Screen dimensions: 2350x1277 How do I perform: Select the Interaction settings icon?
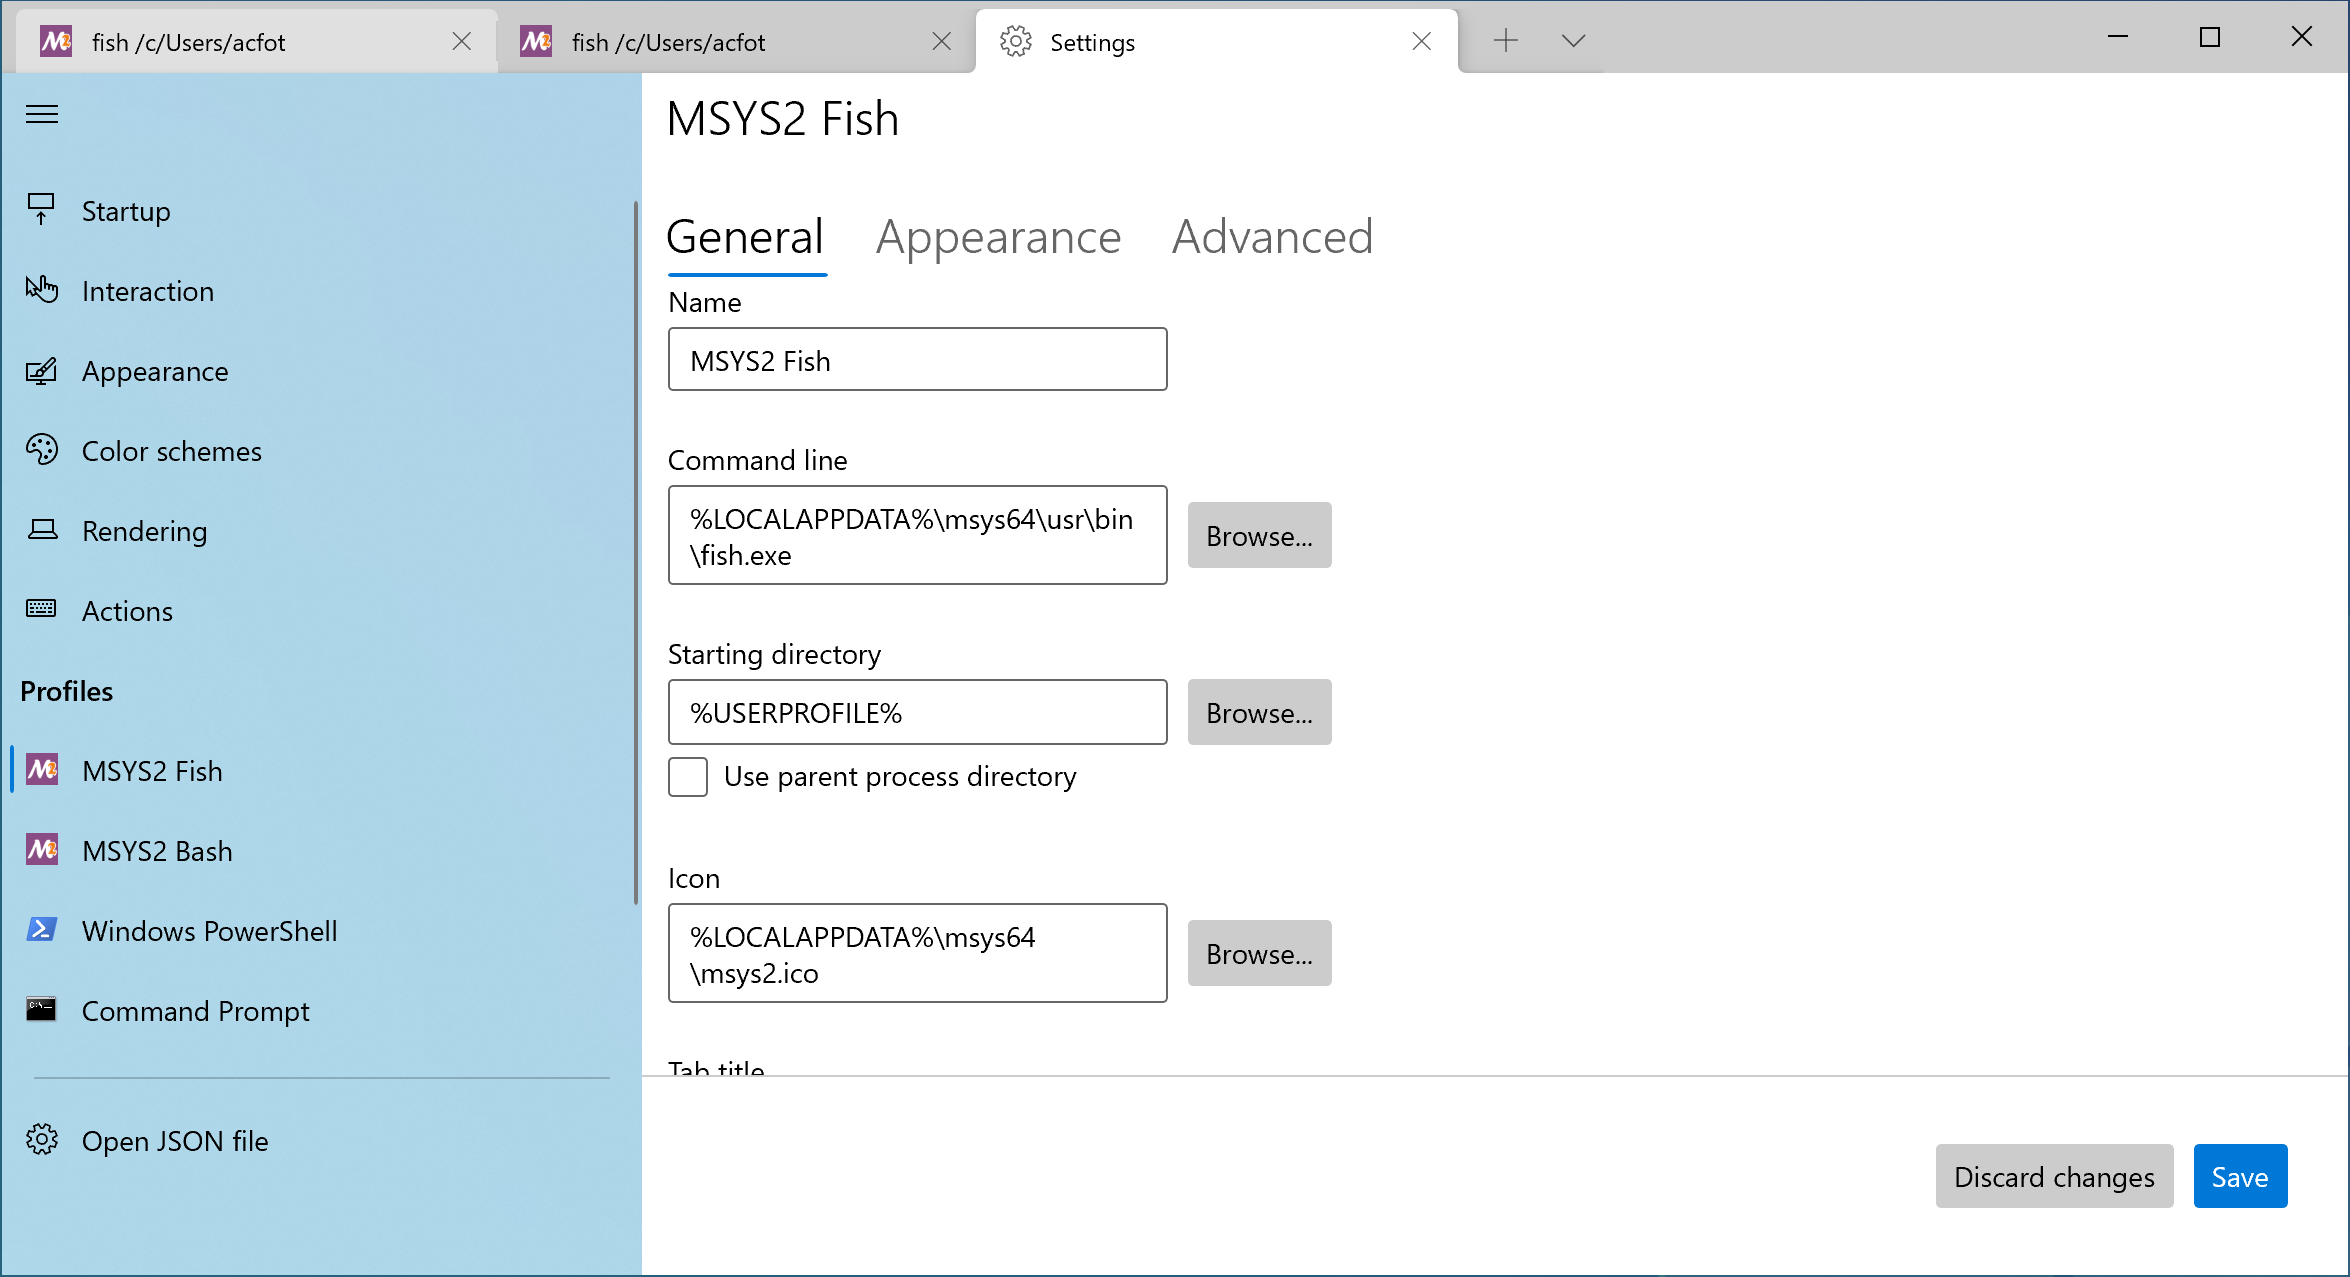pyautogui.click(x=42, y=290)
